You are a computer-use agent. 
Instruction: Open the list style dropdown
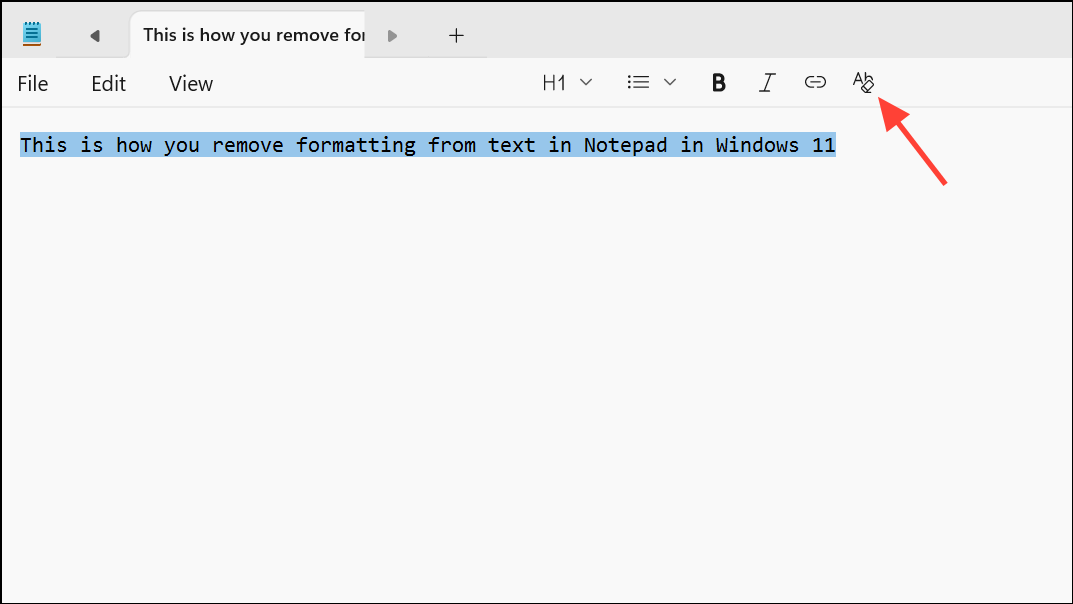coord(669,82)
